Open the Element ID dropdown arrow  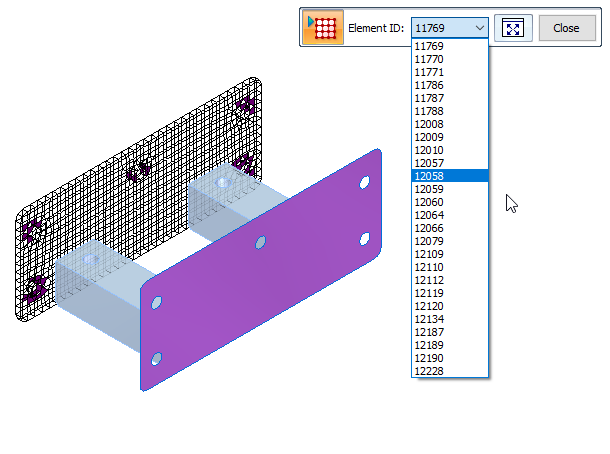(x=480, y=28)
